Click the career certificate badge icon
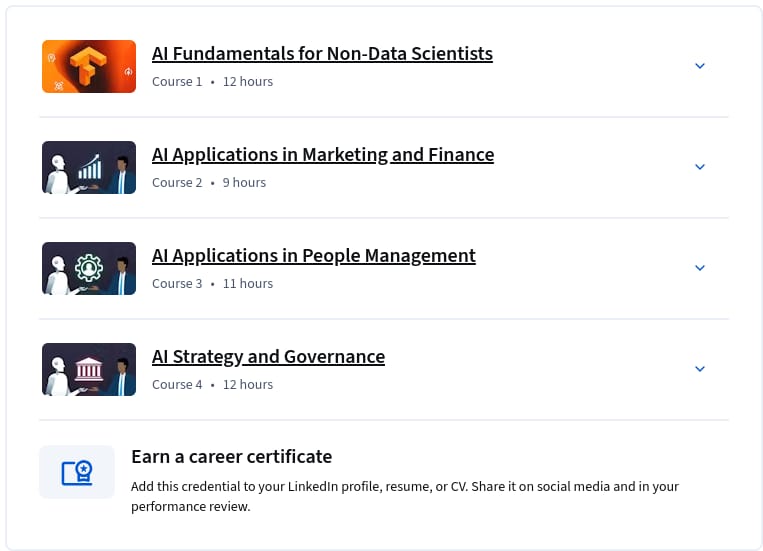The width and height of the screenshot is (763, 551). [x=77, y=472]
